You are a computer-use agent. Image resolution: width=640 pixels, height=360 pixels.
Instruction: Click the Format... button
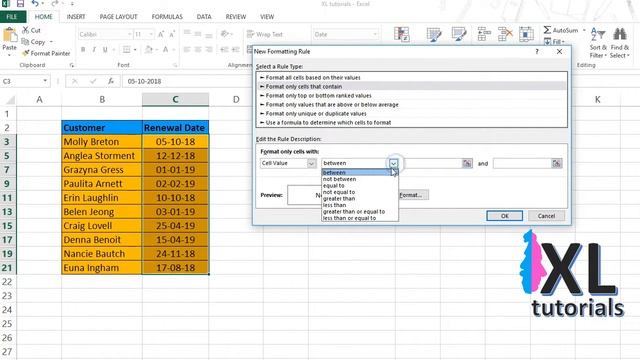point(412,195)
